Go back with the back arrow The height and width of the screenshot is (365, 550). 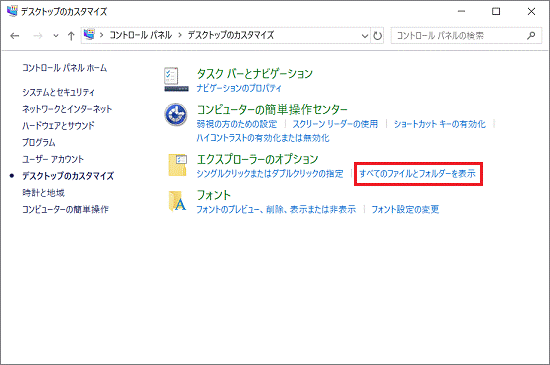(x=15, y=36)
